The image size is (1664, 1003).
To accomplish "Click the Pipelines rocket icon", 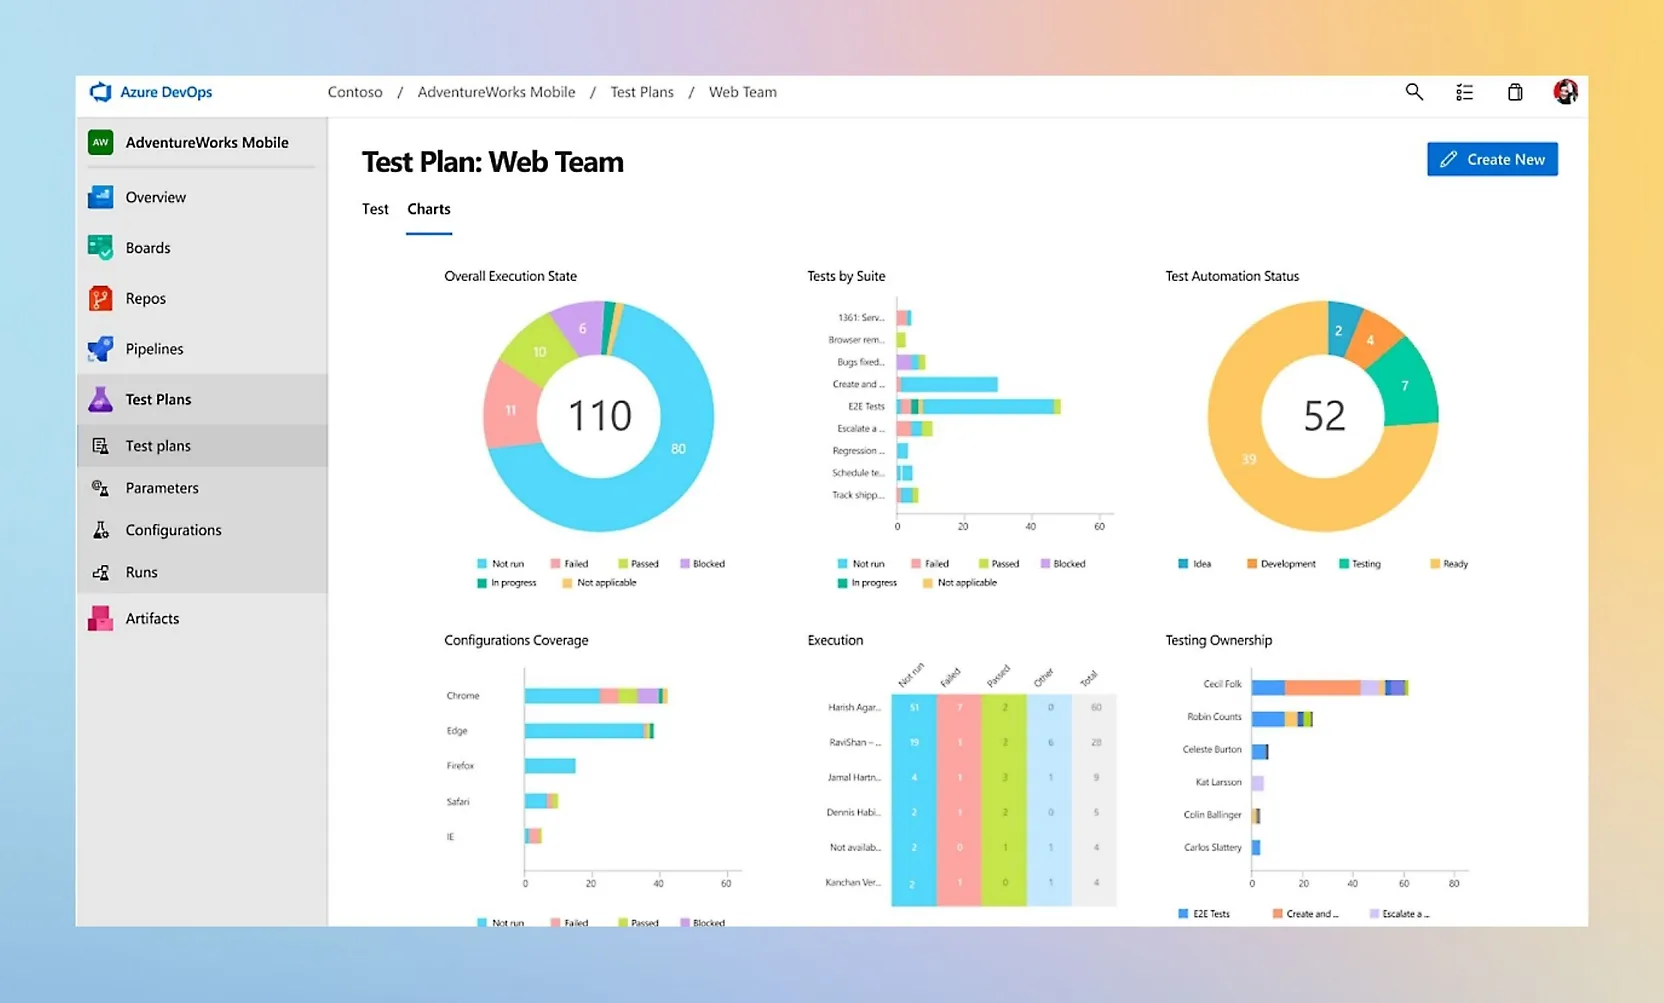I will pos(100,349).
